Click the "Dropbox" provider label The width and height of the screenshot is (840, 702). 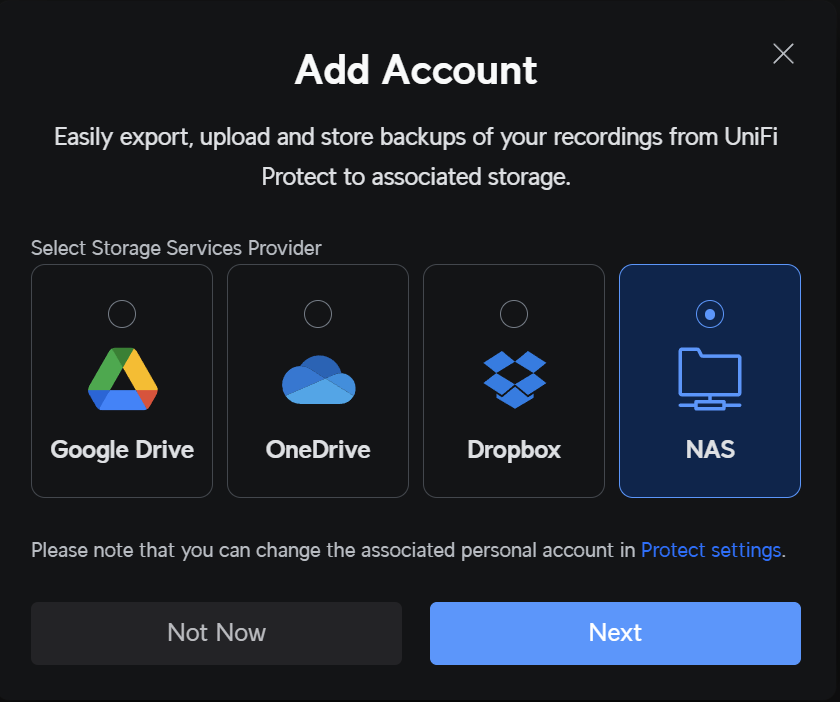coord(514,449)
